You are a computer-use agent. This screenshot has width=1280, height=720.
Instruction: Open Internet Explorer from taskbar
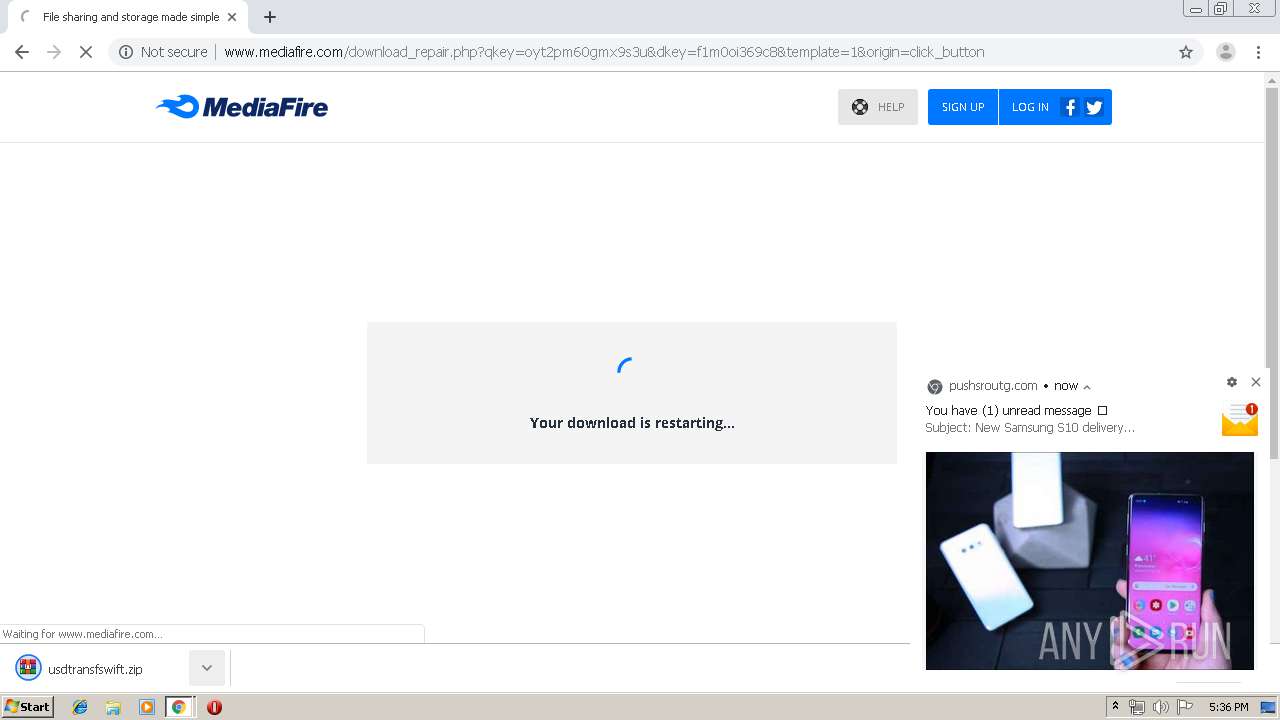(80, 707)
